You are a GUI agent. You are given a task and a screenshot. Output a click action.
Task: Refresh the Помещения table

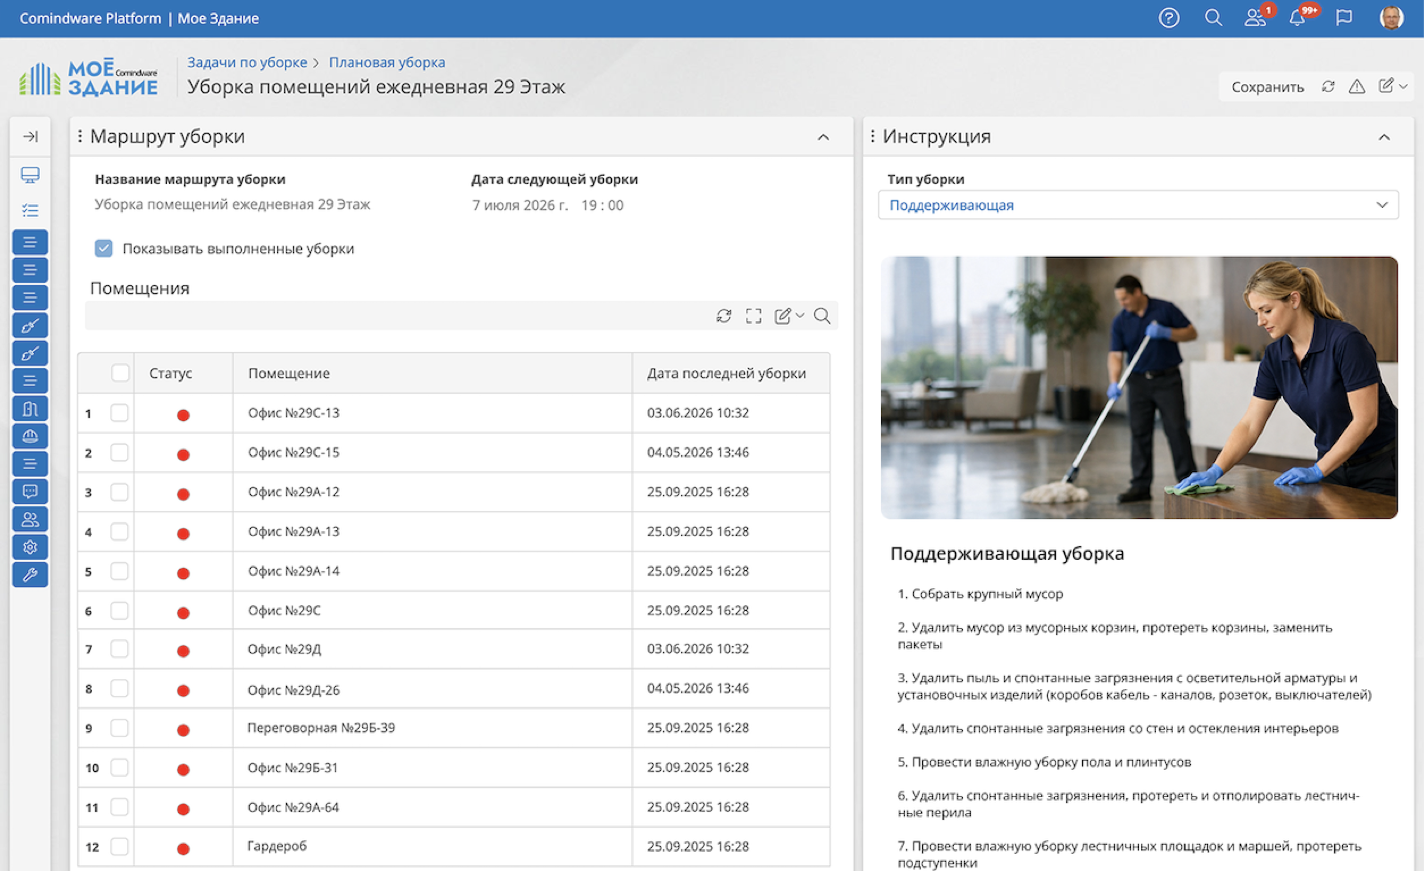click(x=724, y=316)
